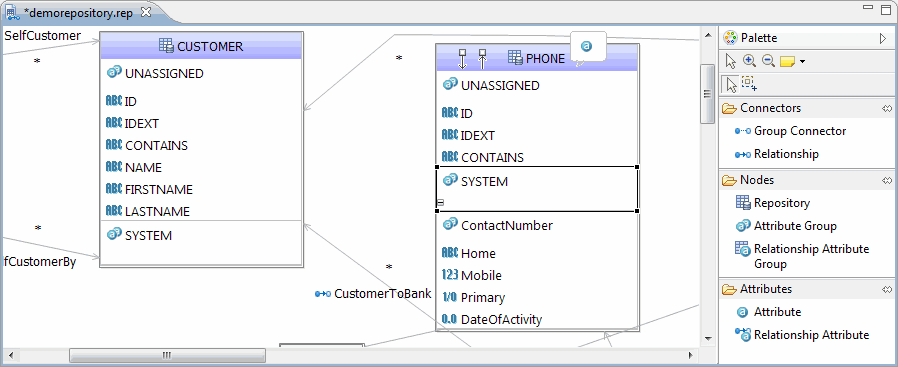Select the CONTAINS attribute in CUSTOMER
The image size is (898, 367).
coord(147,145)
